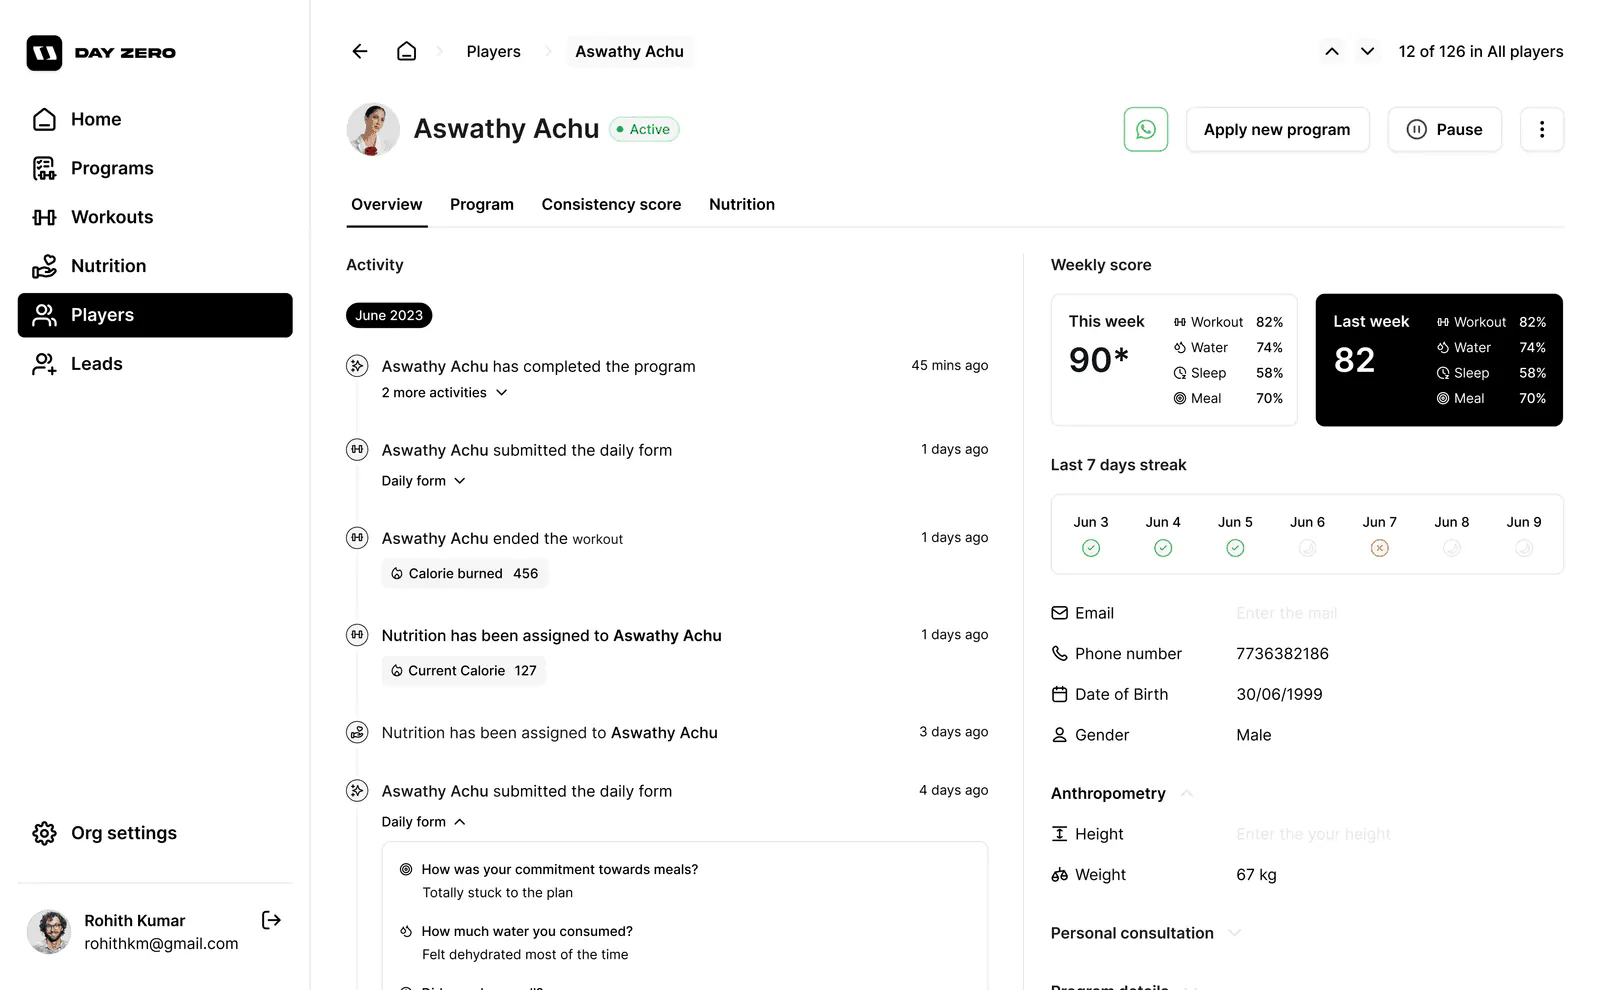This screenshot has height=990, width=1600.
Task: Click the logout icon beside Rohith Kumar
Action: click(271, 920)
